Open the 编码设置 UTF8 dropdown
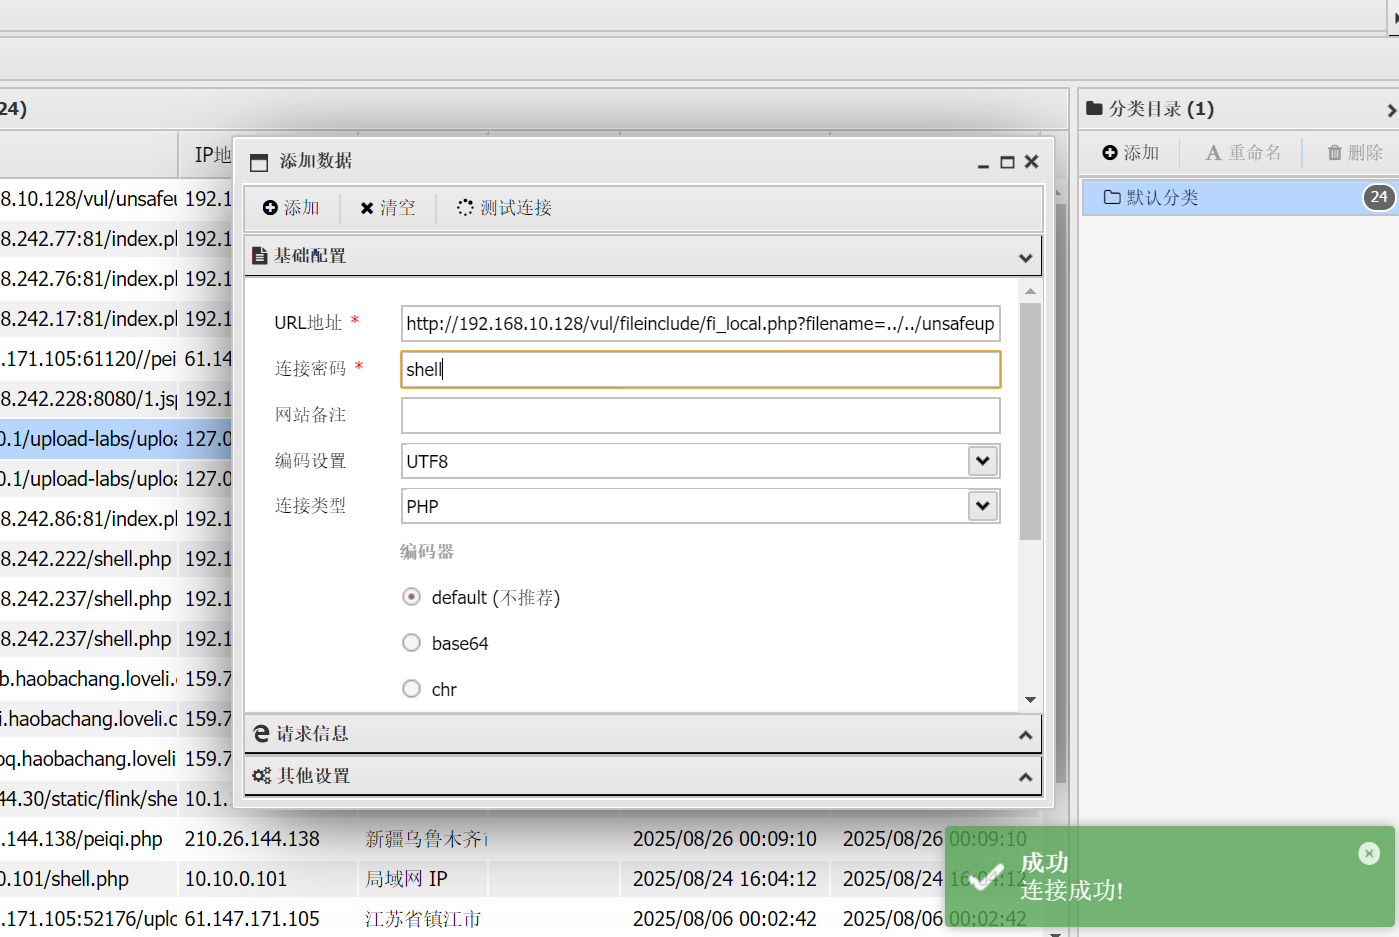The height and width of the screenshot is (937, 1399). 982,461
